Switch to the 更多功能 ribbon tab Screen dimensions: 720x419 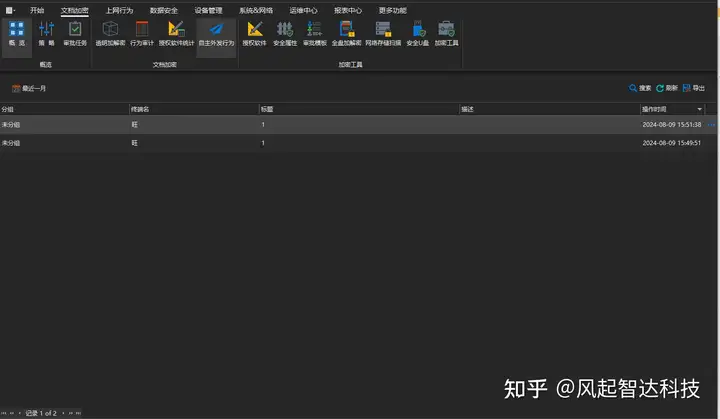(393, 10)
